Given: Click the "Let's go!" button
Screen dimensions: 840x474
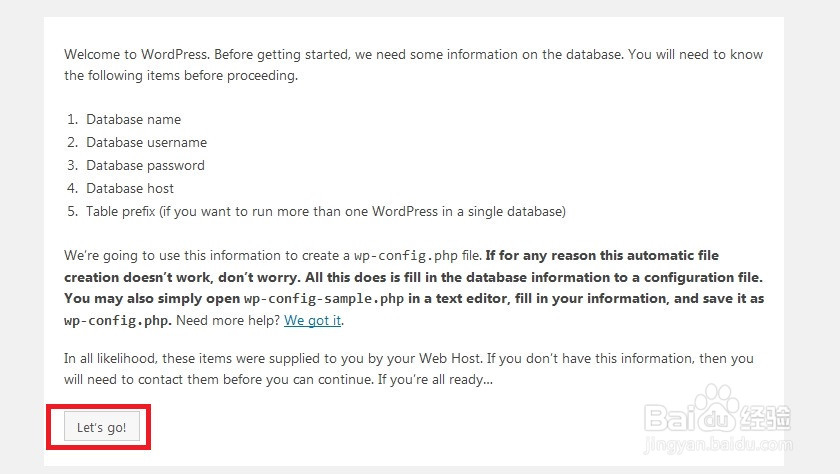Looking at the screenshot, I should (x=101, y=427).
